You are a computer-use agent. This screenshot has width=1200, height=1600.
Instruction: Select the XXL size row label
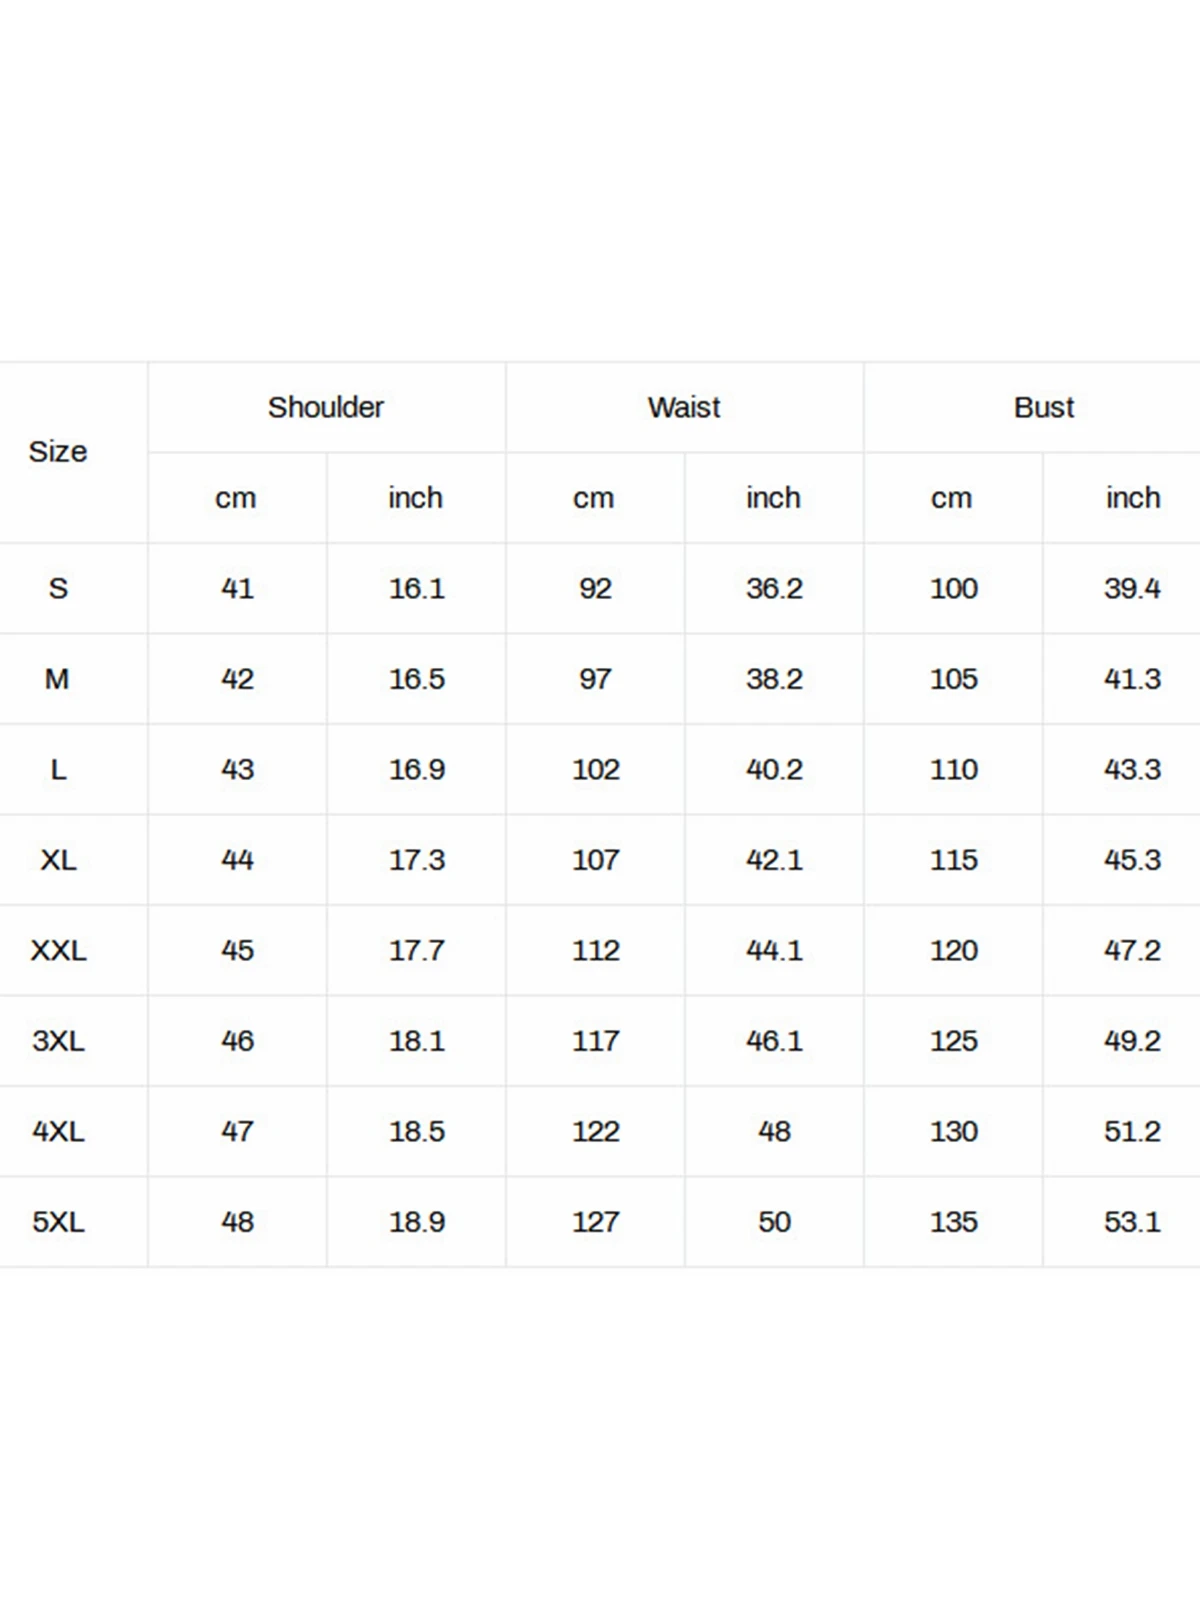pyautogui.click(x=58, y=950)
